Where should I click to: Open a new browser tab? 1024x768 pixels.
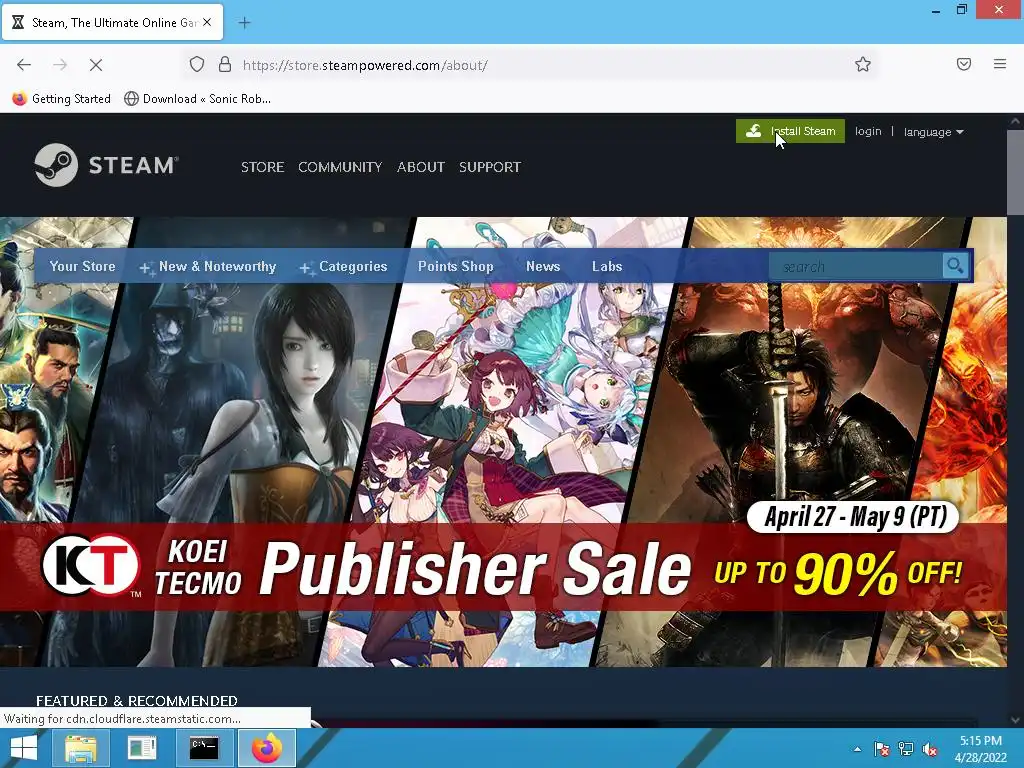click(244, 23)
